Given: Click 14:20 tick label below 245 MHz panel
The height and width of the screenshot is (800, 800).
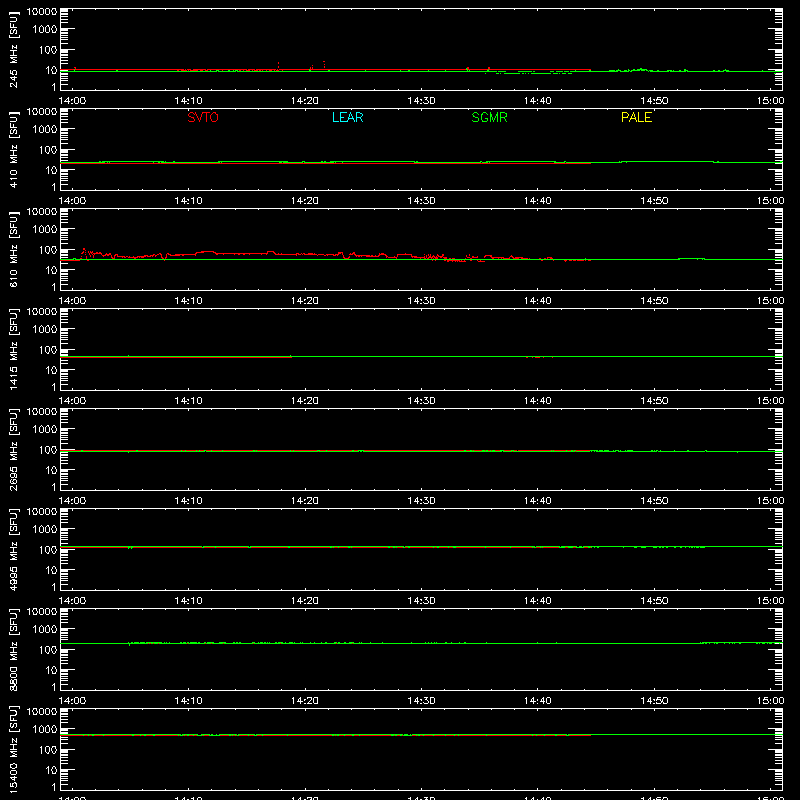Looking at the screenshot, I should (305, 101).
